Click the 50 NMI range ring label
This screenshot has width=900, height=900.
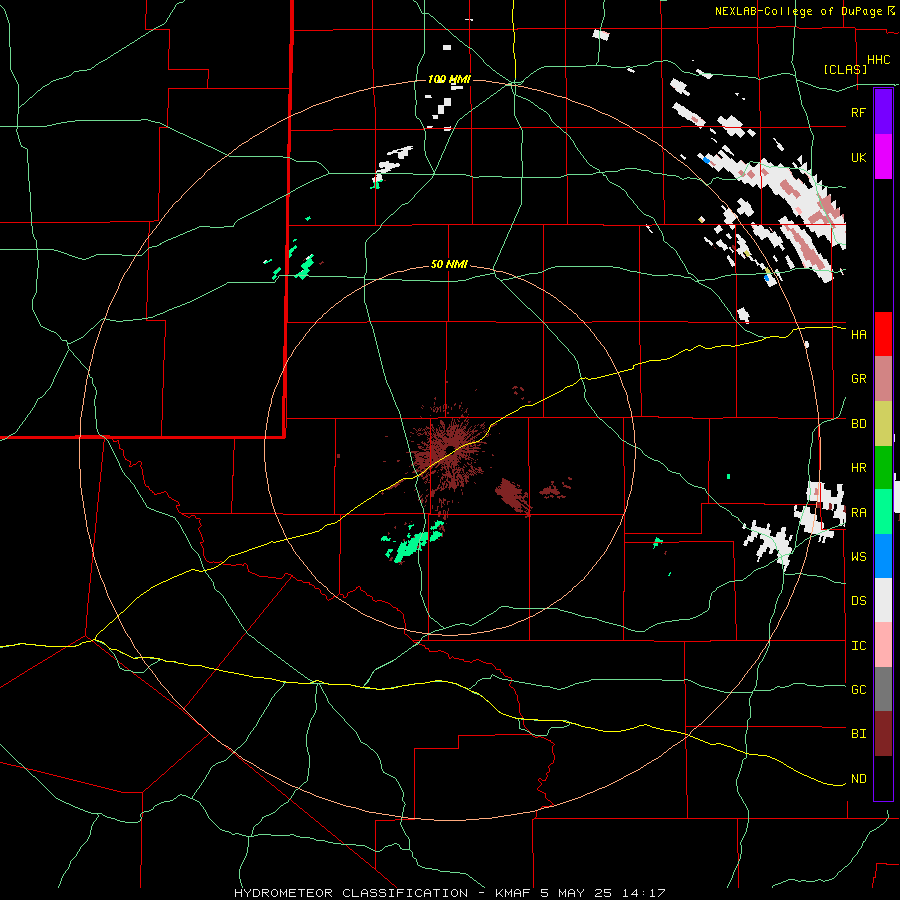tap(449, 264)
